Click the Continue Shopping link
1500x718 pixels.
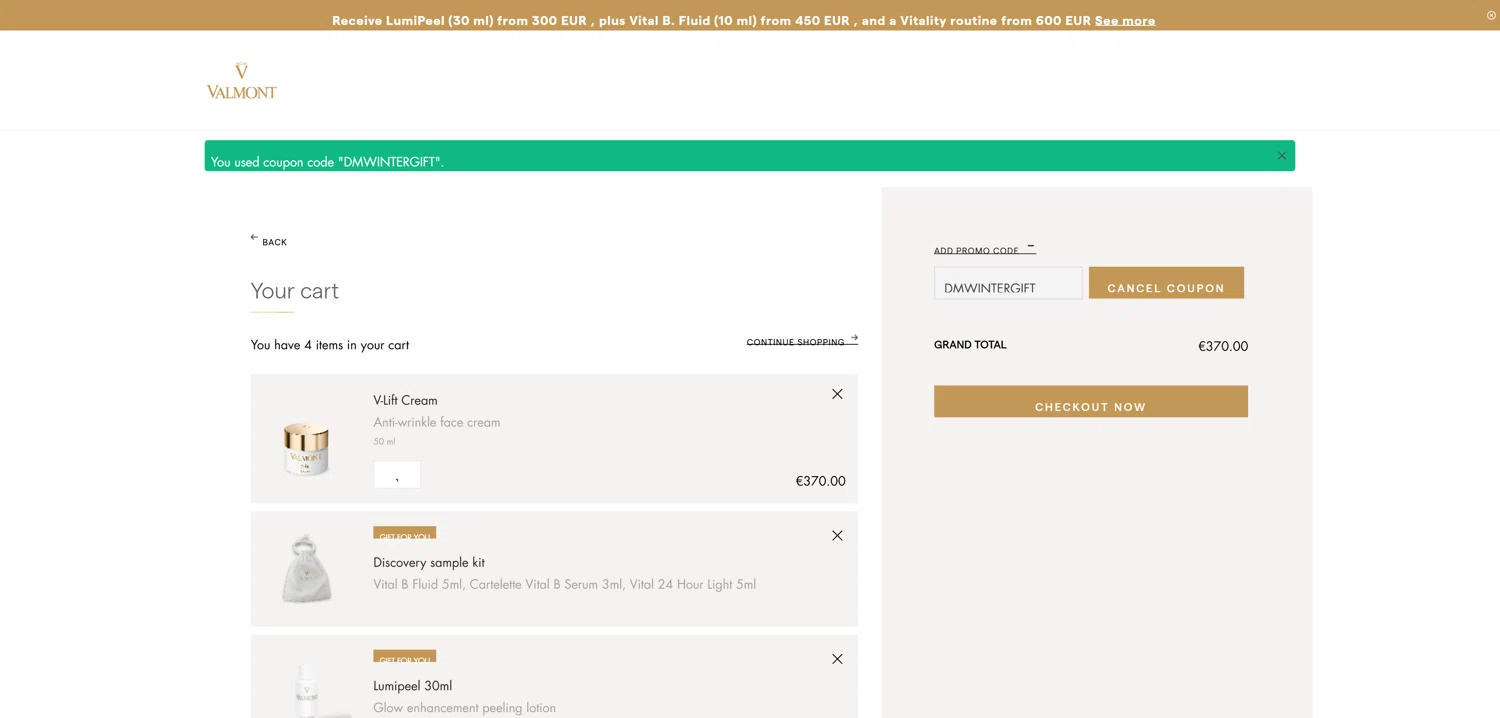pyautogui.click(x=802, y=341)
